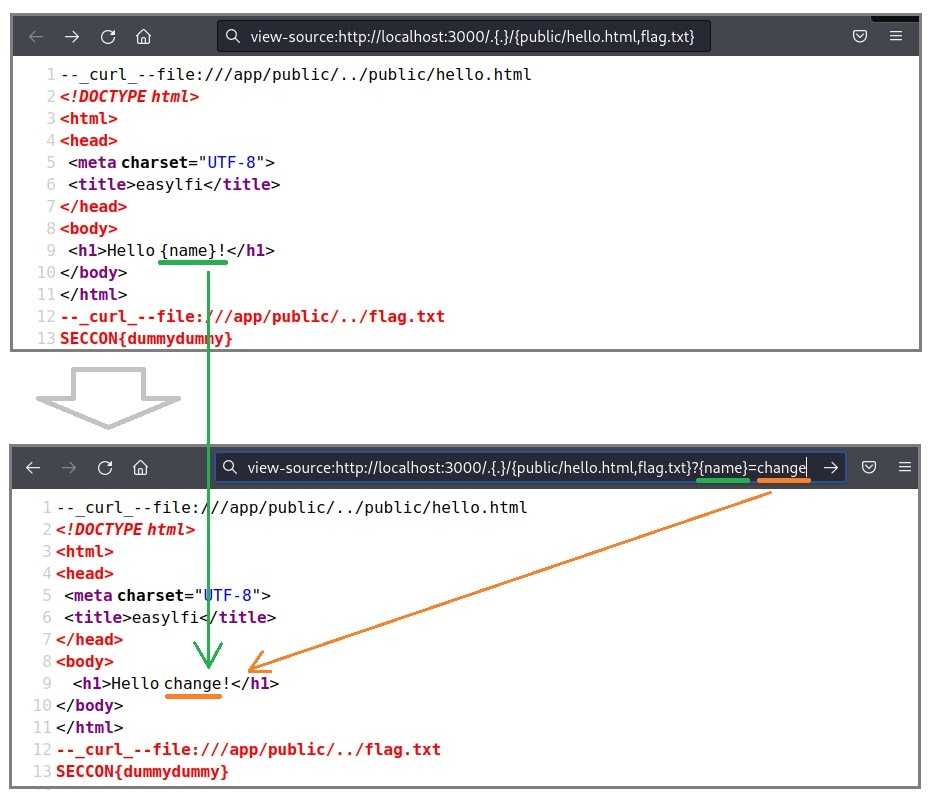The width and height of the screenshot is (934, 800).
Task: Click 'Hello {name}!' line in upper source
Action: (x=172, y=251)
